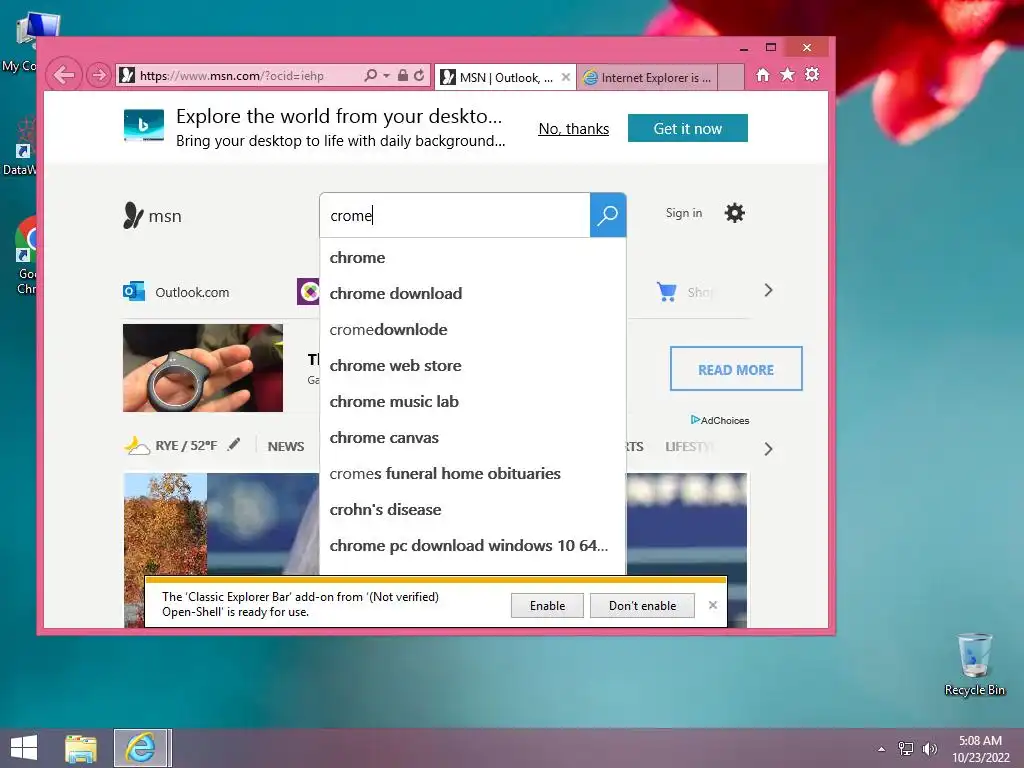Click the AdChoices link
This screenshot has height=768, width=1024.
pos(720,420)
